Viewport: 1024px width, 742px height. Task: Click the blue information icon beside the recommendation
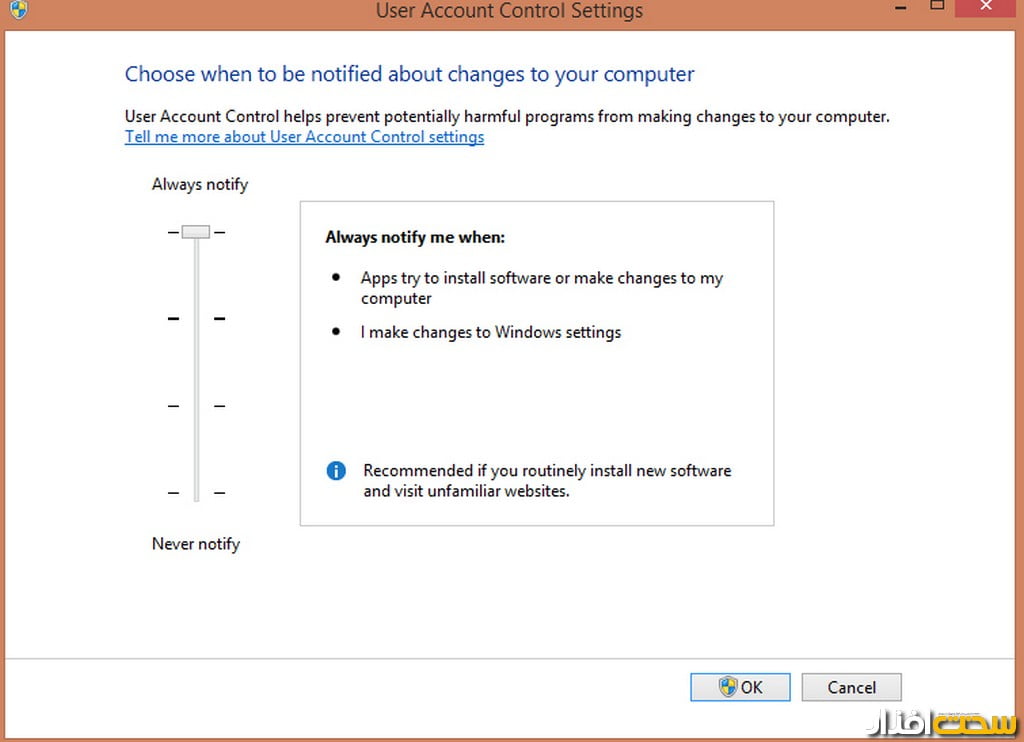(x=337, y=471)
